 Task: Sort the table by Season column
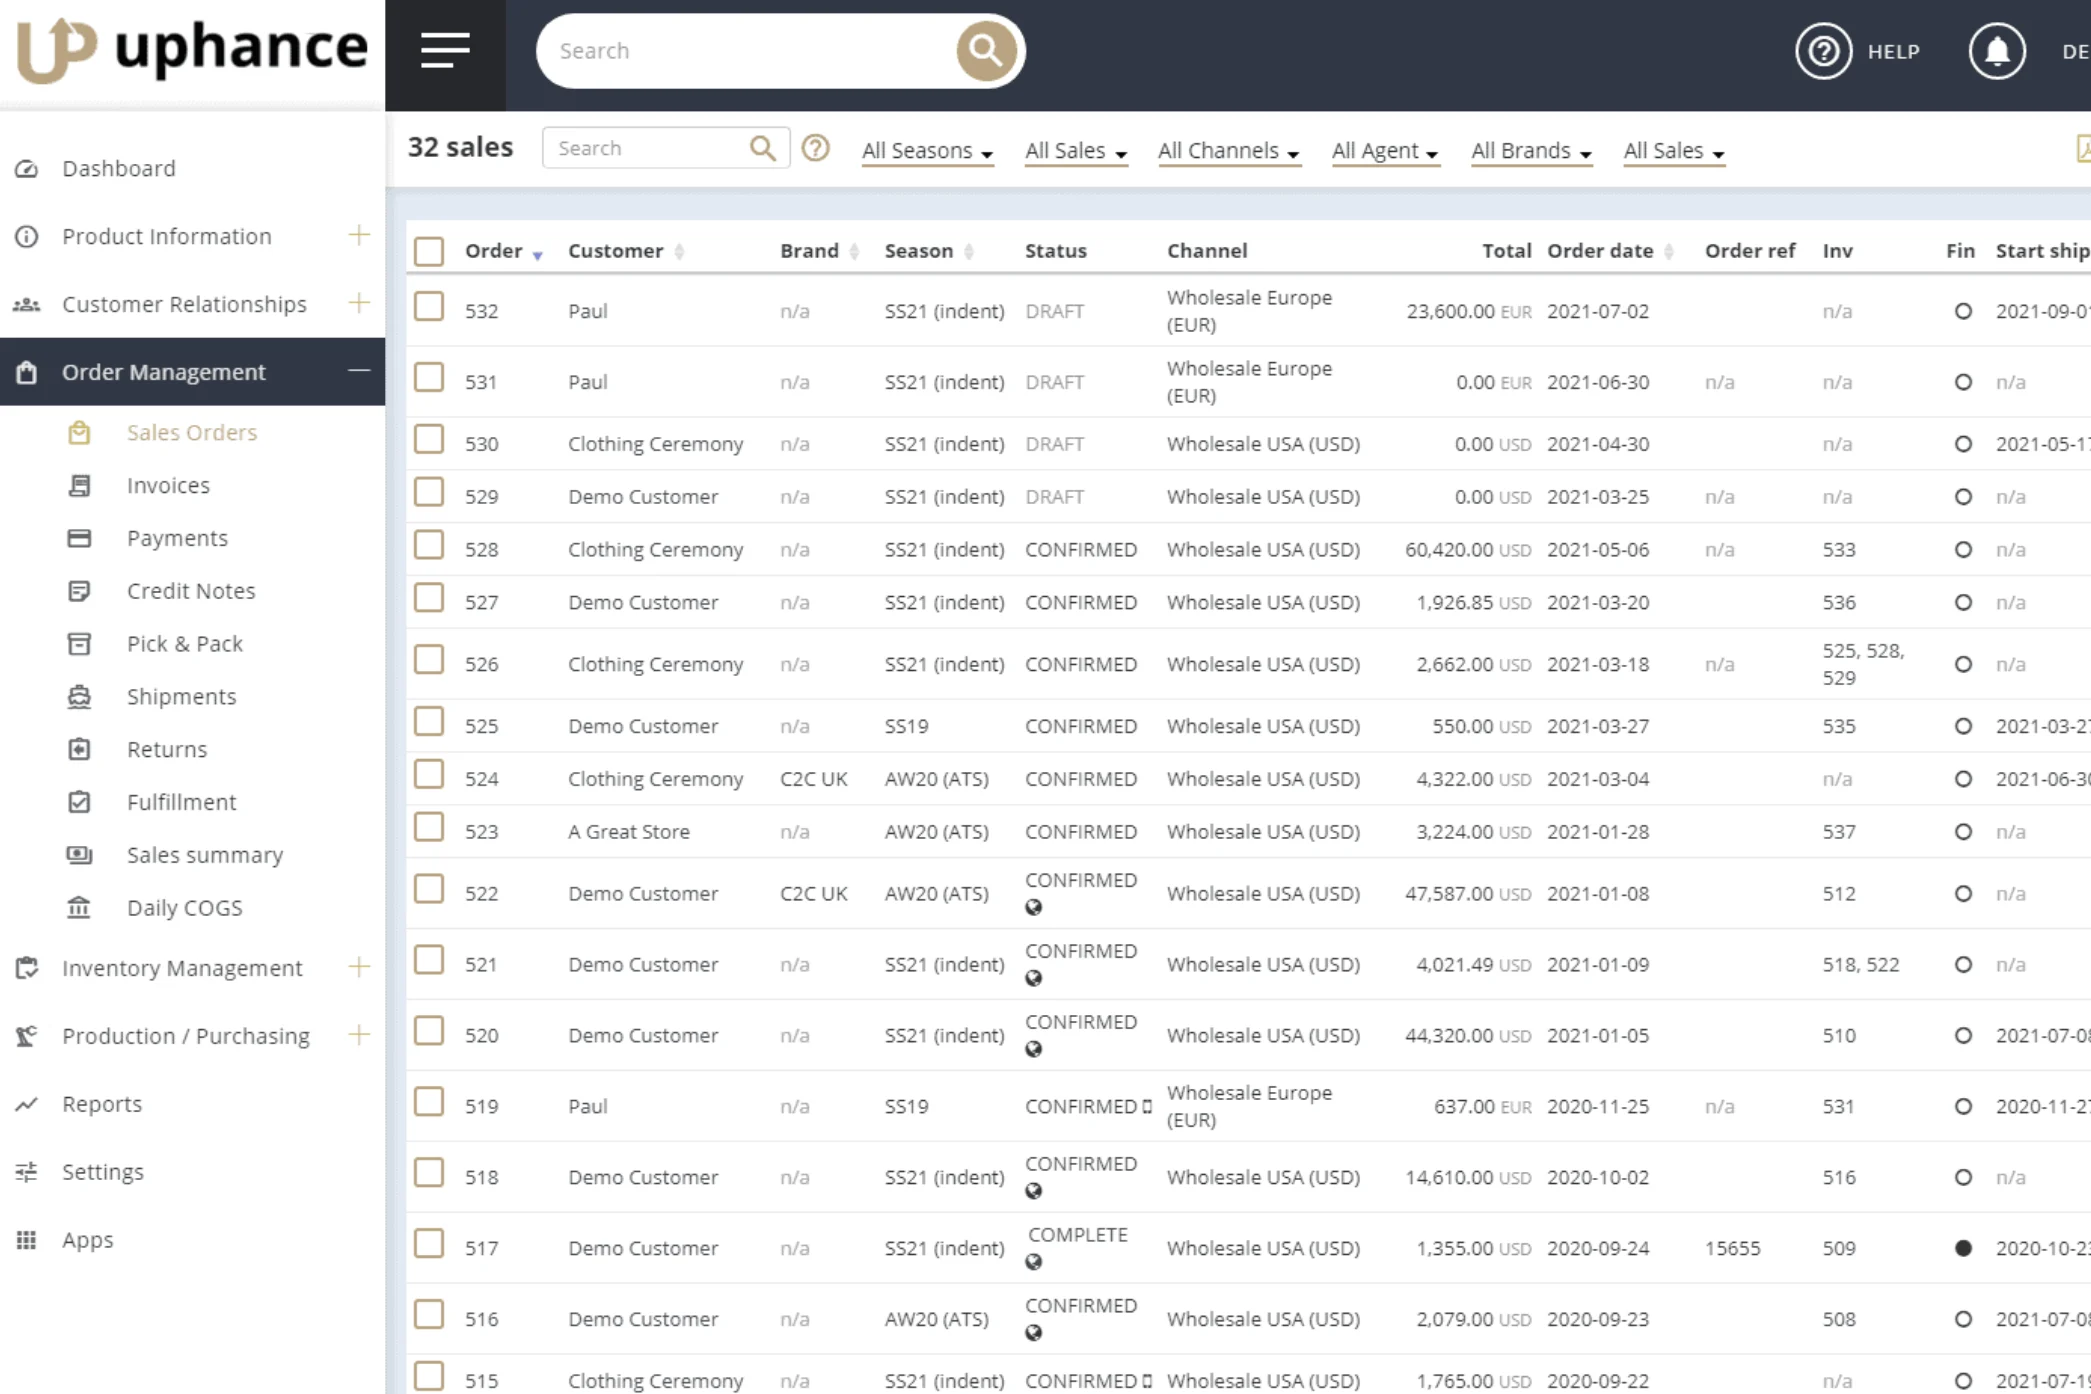point(928,251)
